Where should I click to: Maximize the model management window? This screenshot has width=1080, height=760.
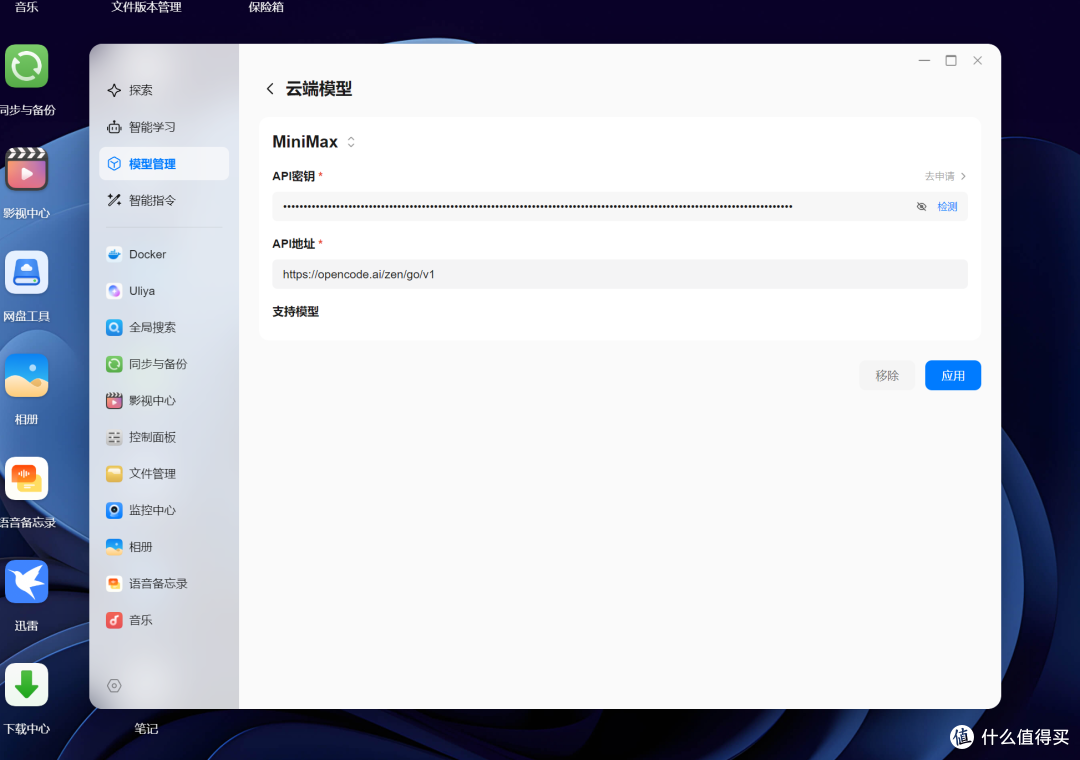[951, 61]
